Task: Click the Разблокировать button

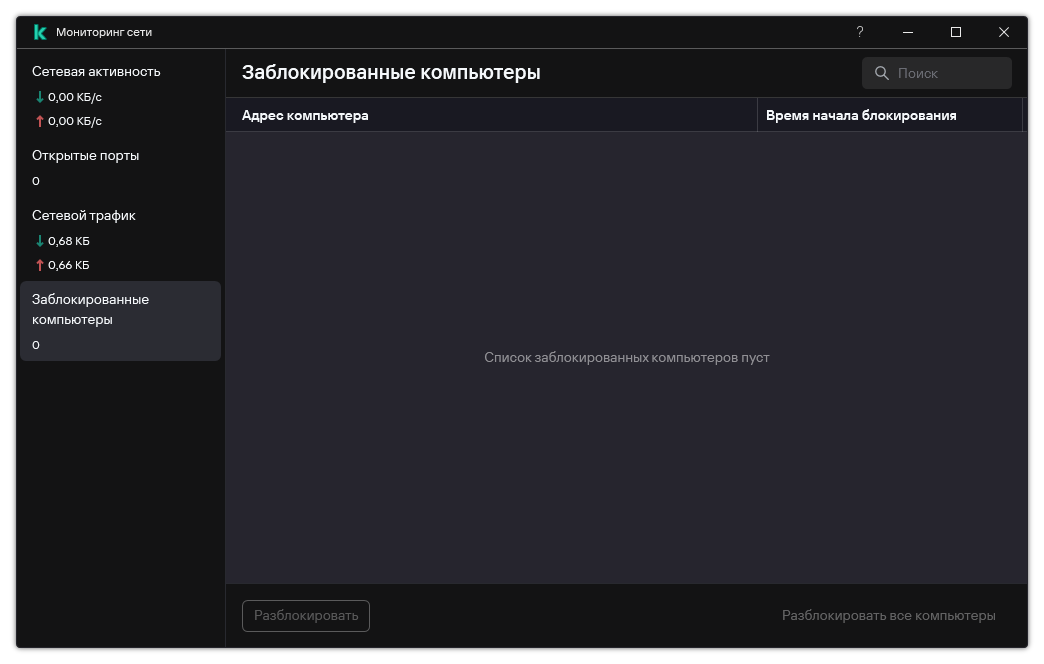Action: click(x=305, y=615)
